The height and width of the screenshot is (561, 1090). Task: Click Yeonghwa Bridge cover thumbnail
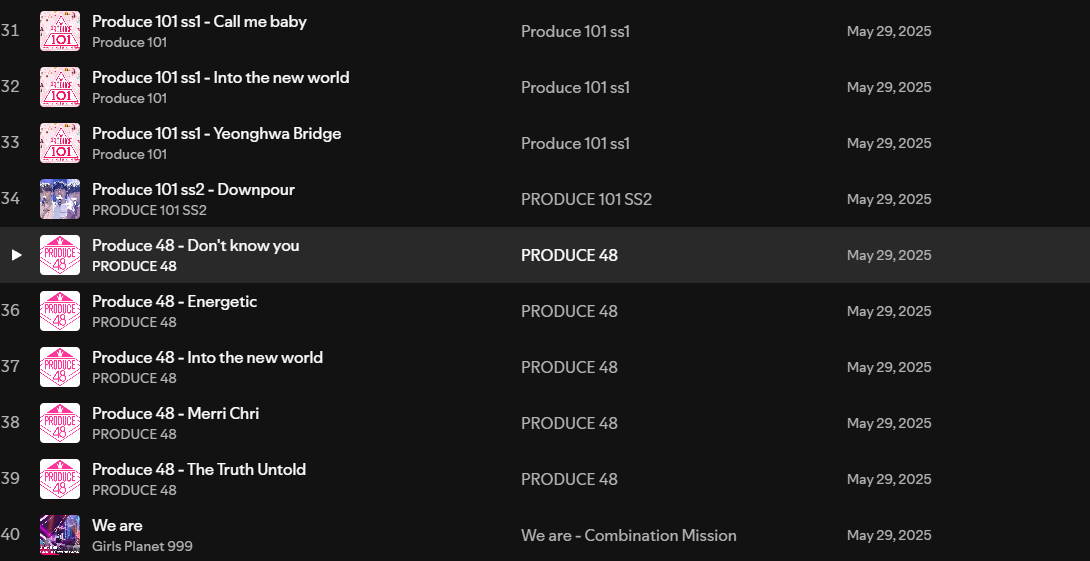pos(60,143)
